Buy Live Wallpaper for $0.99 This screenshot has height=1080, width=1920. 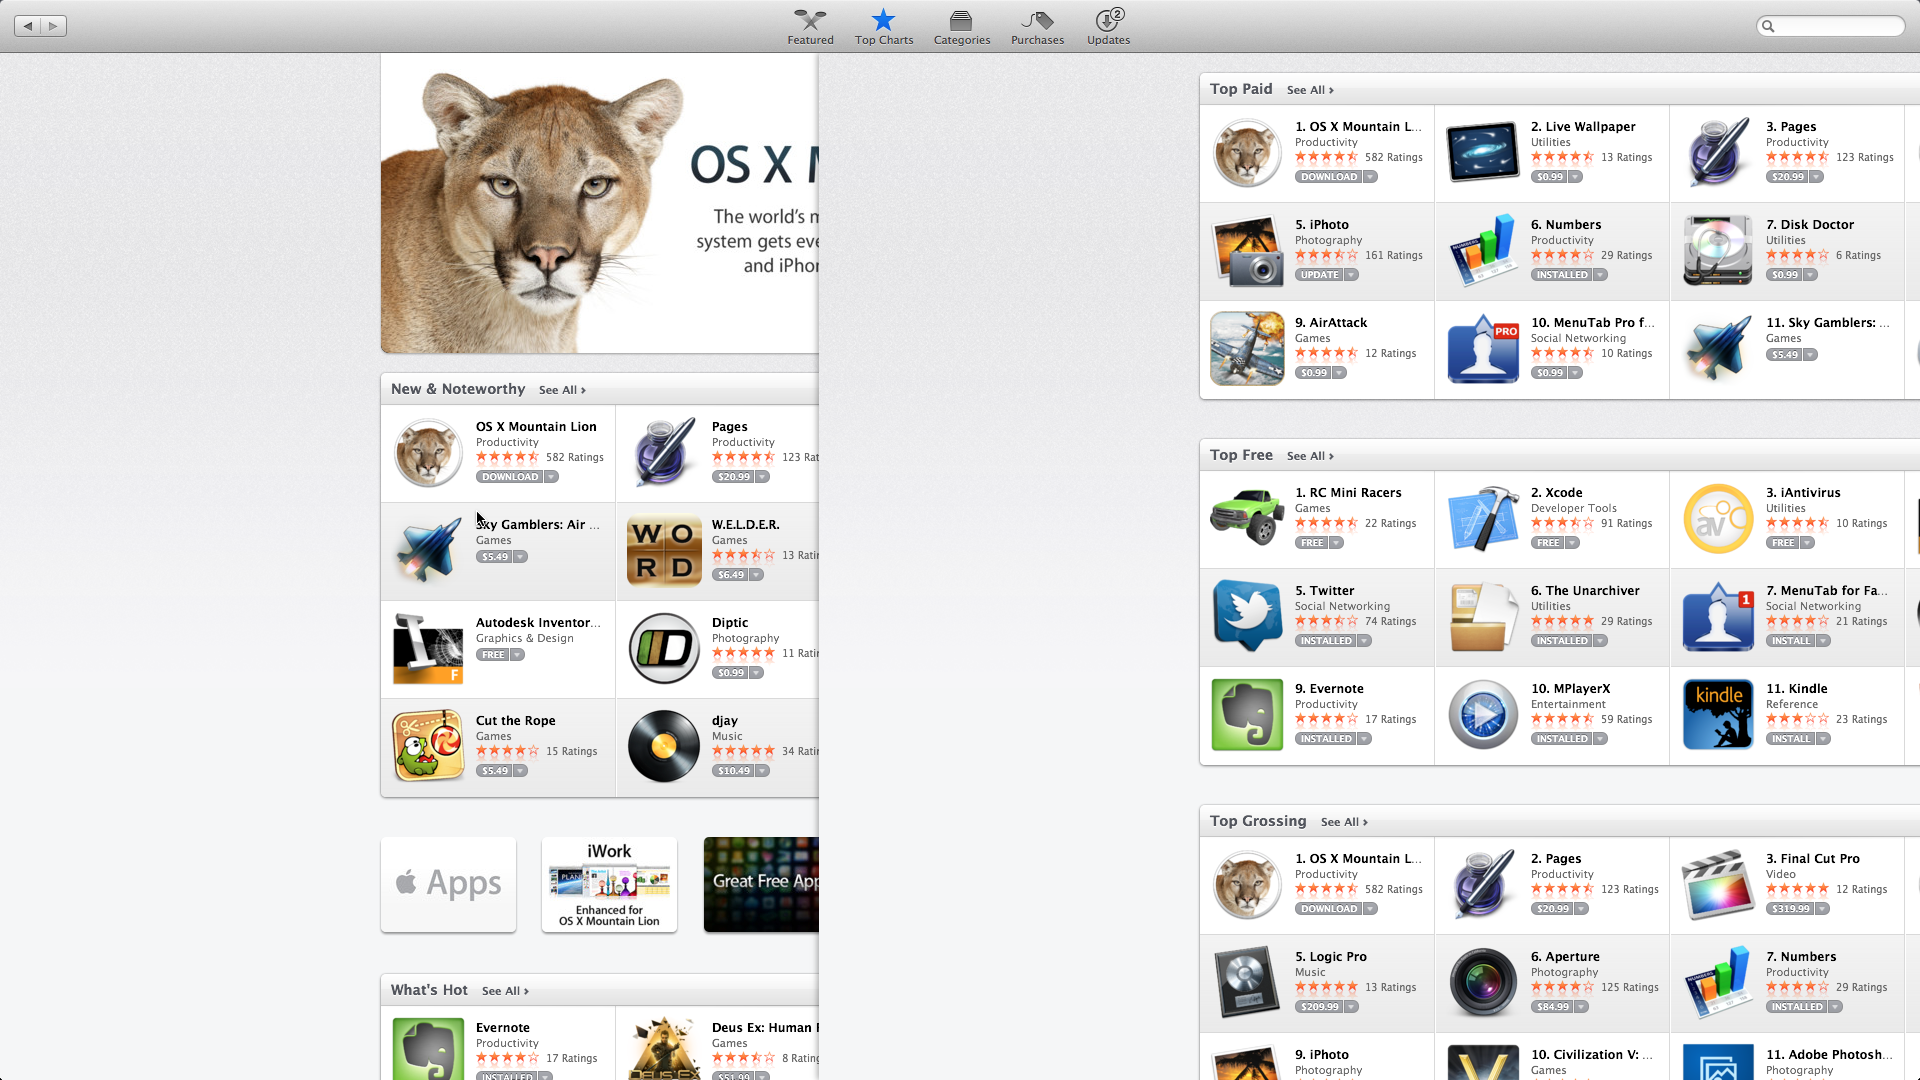click(x=1549, y=177)
